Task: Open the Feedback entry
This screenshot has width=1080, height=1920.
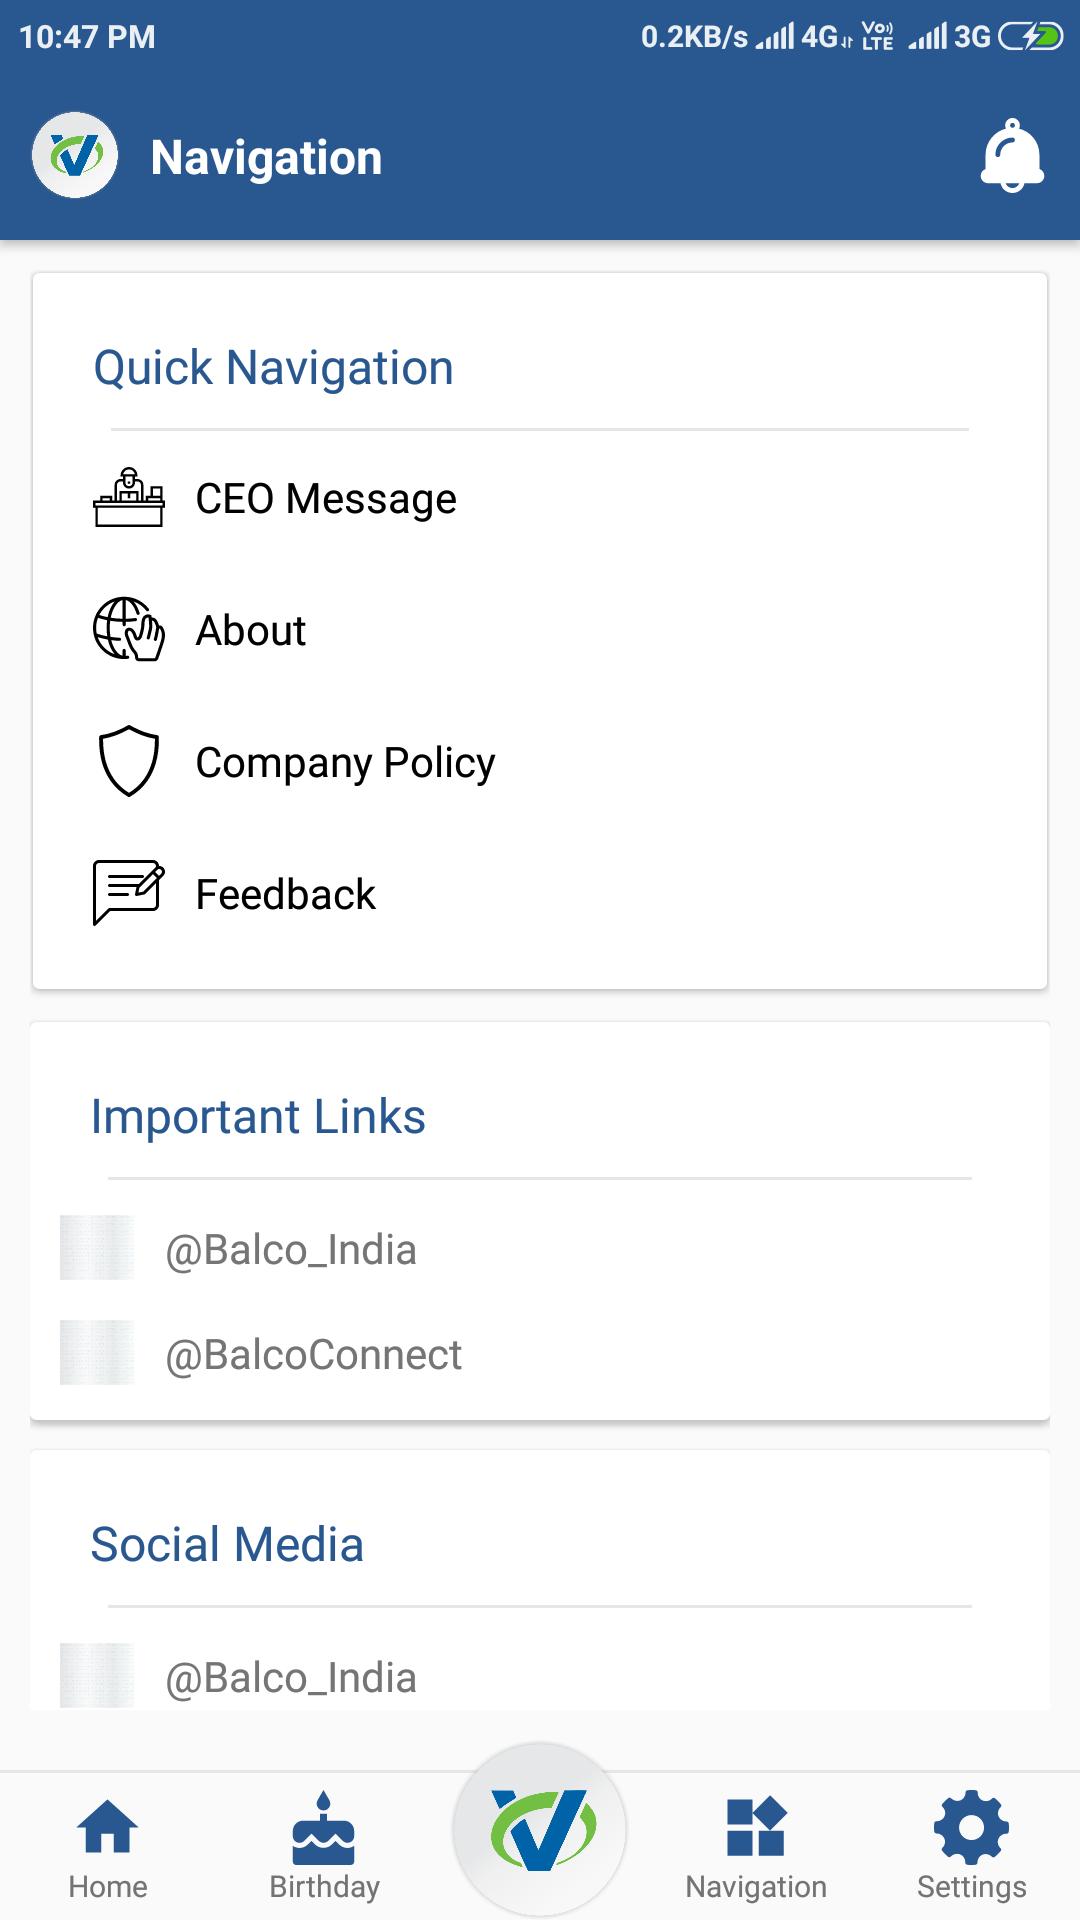Action: coord(540,894)
